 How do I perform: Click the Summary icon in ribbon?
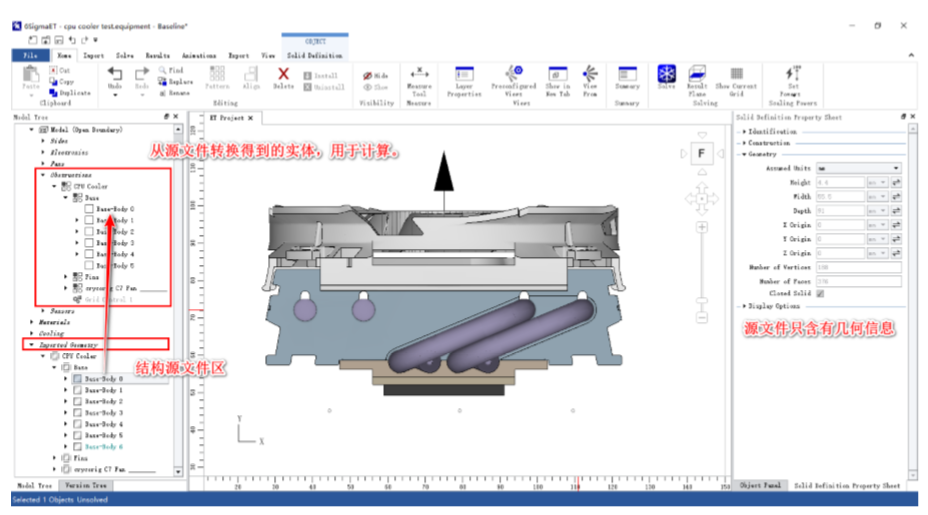pyautogui.click(x=627, y=79)
